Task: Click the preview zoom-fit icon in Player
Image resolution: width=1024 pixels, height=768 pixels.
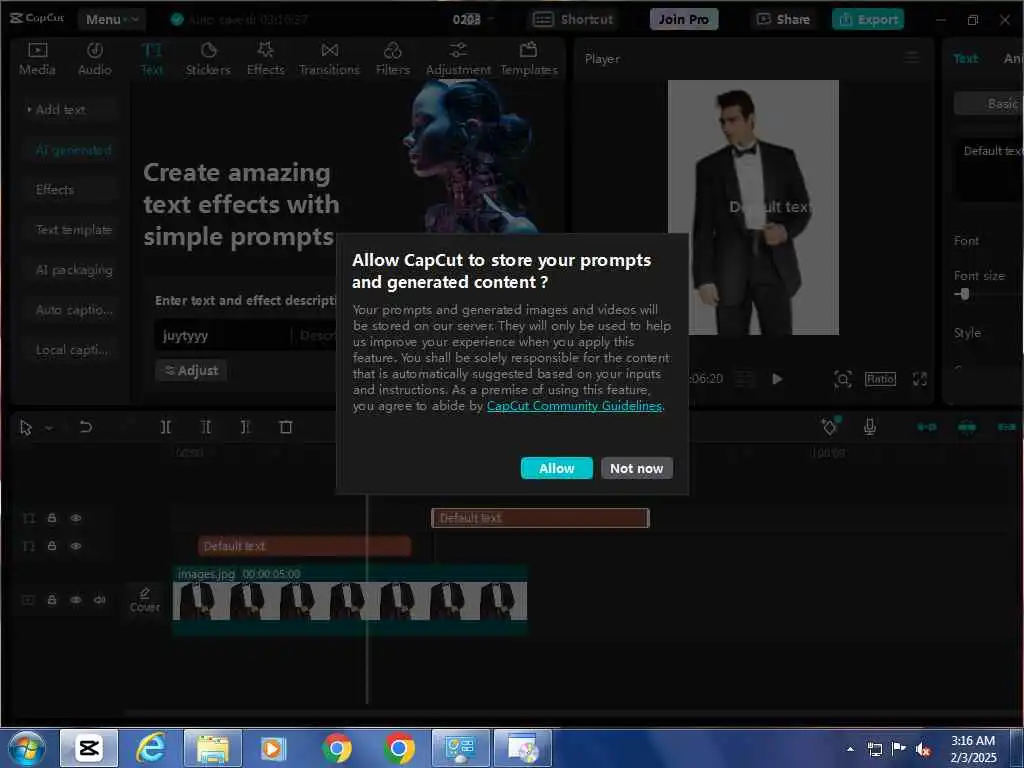Action: [x=842, y=379]
